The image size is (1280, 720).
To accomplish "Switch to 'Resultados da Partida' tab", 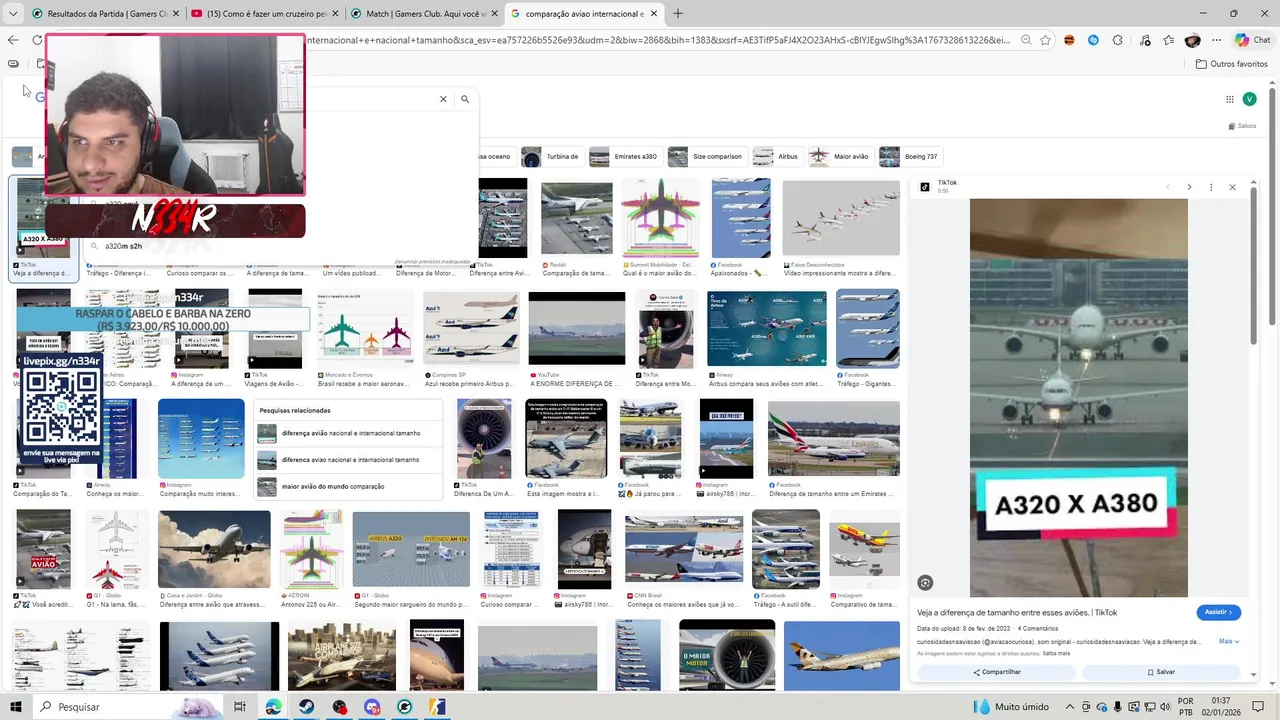I will point(104,13).
